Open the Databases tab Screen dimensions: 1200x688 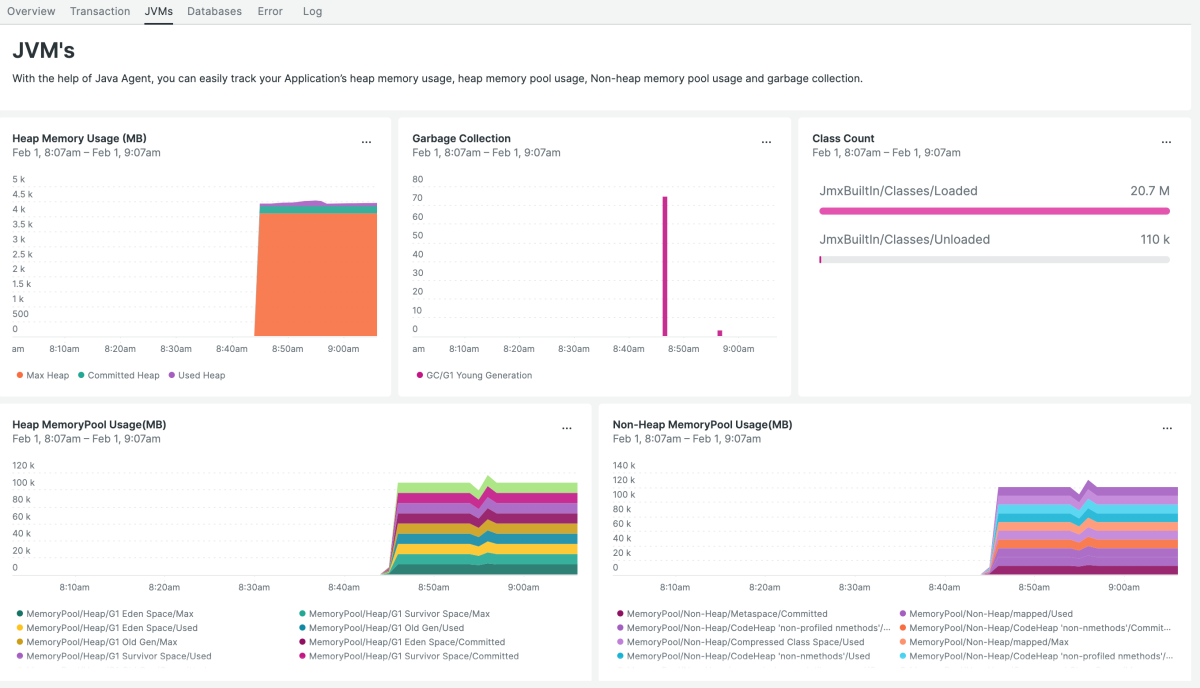[x=214, y=11]
